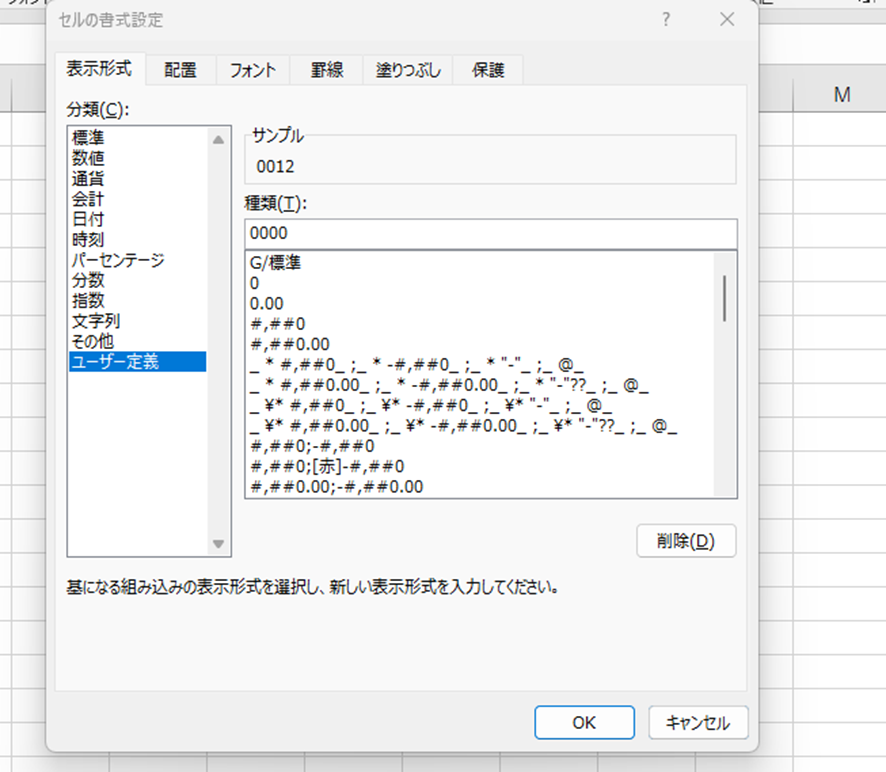886x772 pixels.
Task: Select the 罫線 tab
Action: coord(326,70)
